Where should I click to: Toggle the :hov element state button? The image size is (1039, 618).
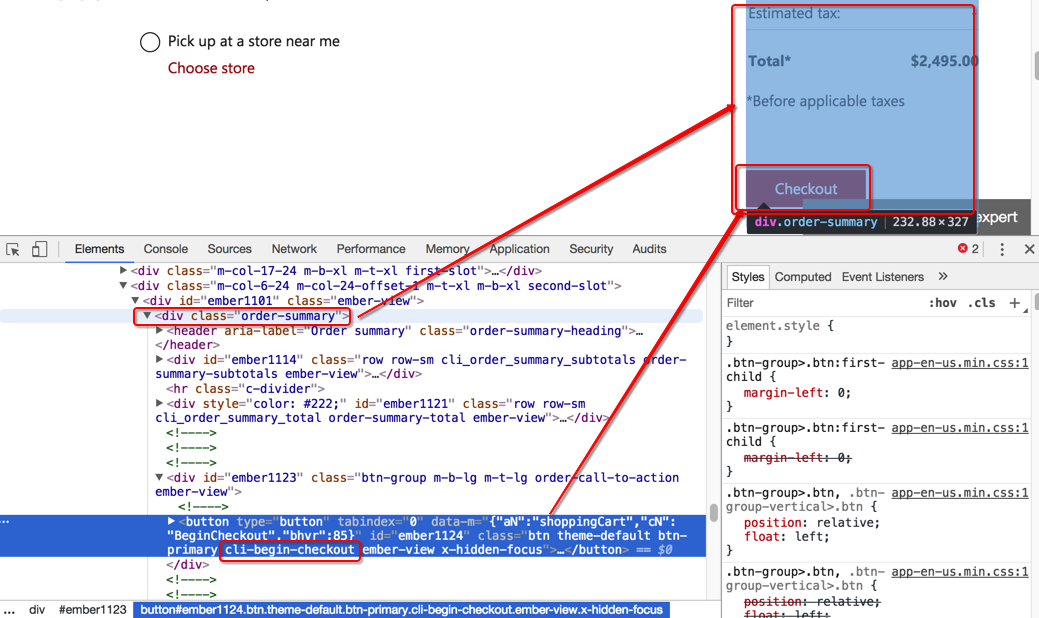click(x=942, y=303)
